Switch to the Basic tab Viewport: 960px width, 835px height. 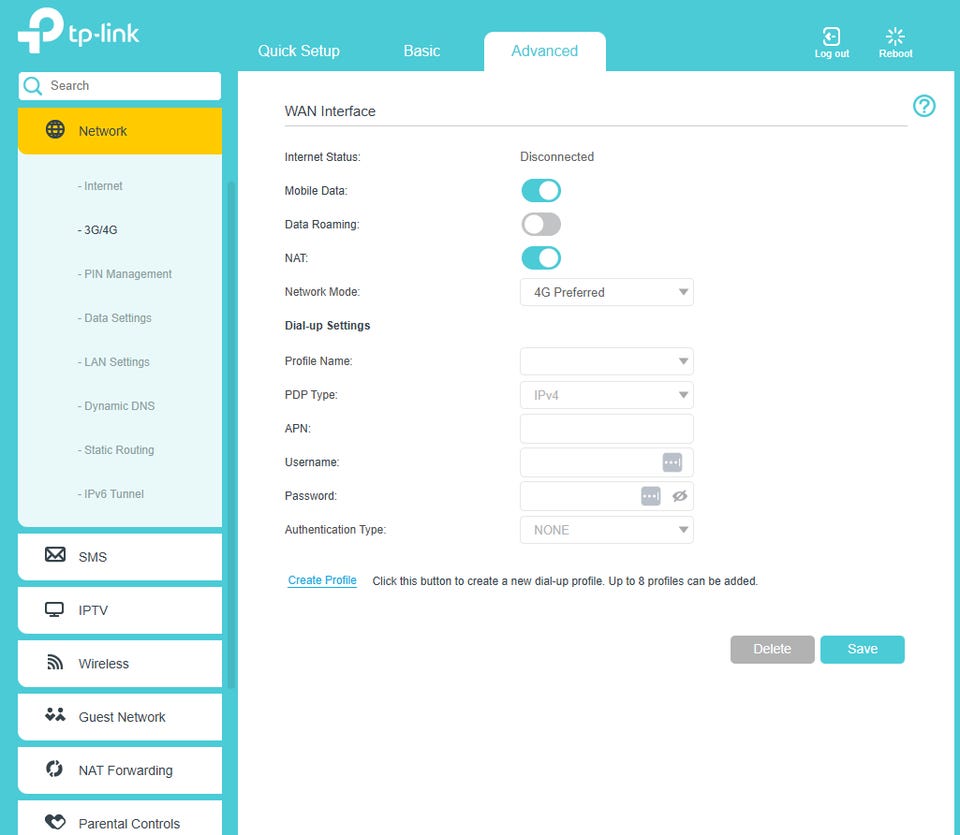421,51
